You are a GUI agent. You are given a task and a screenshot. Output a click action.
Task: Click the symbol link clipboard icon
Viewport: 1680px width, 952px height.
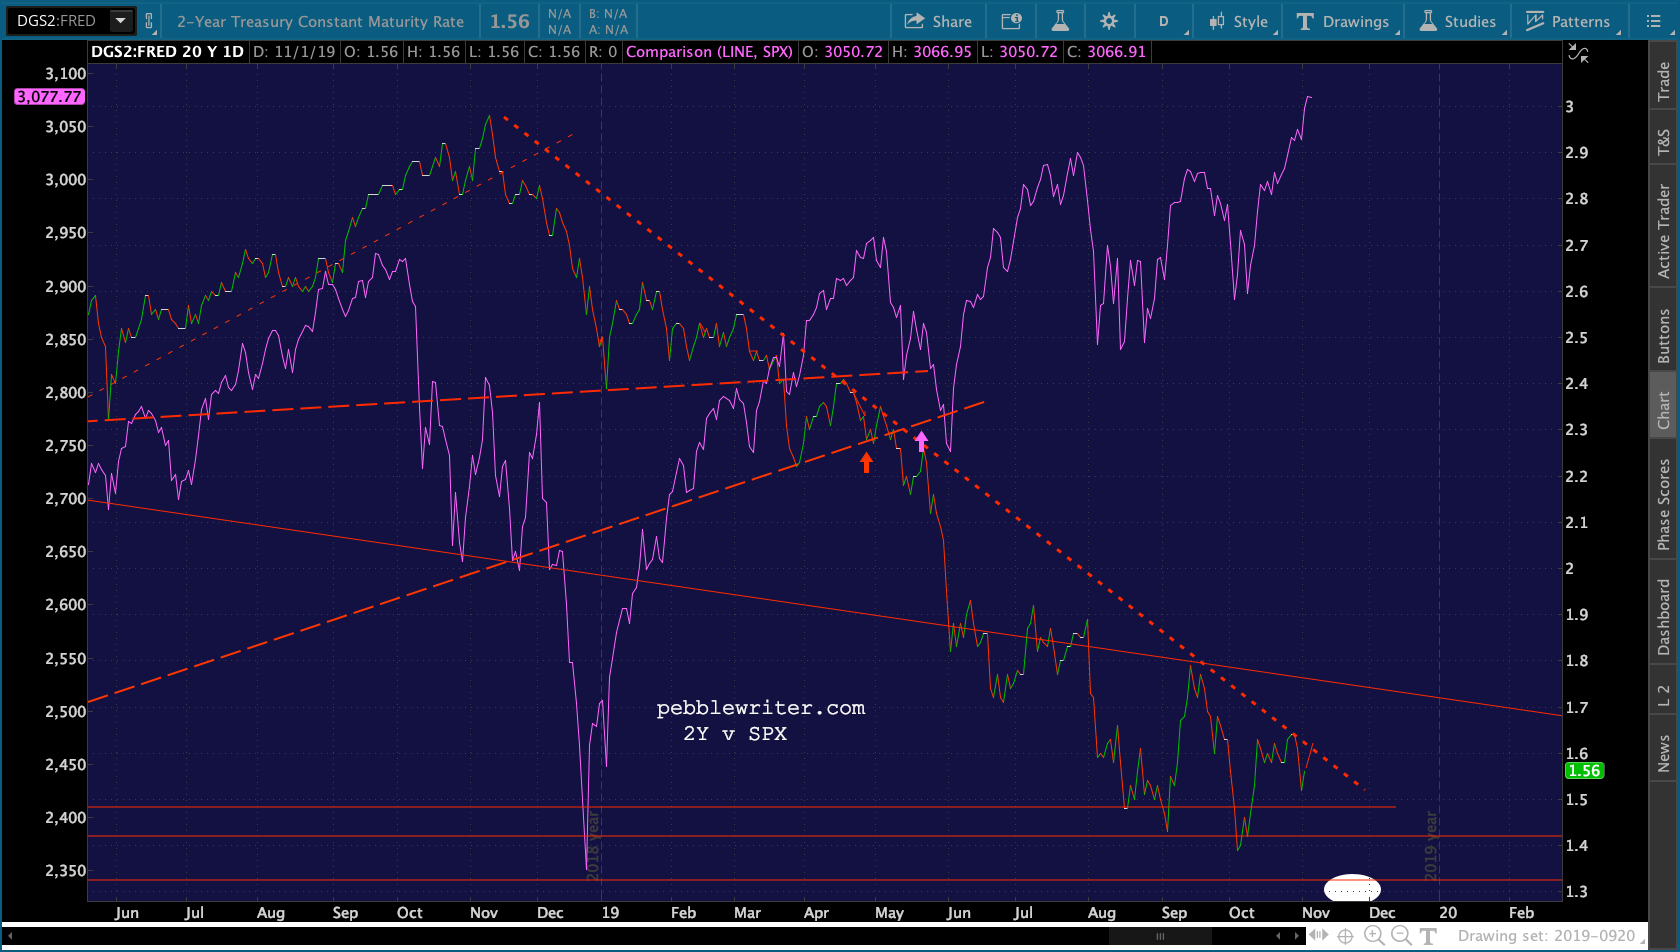coord(149,20)
